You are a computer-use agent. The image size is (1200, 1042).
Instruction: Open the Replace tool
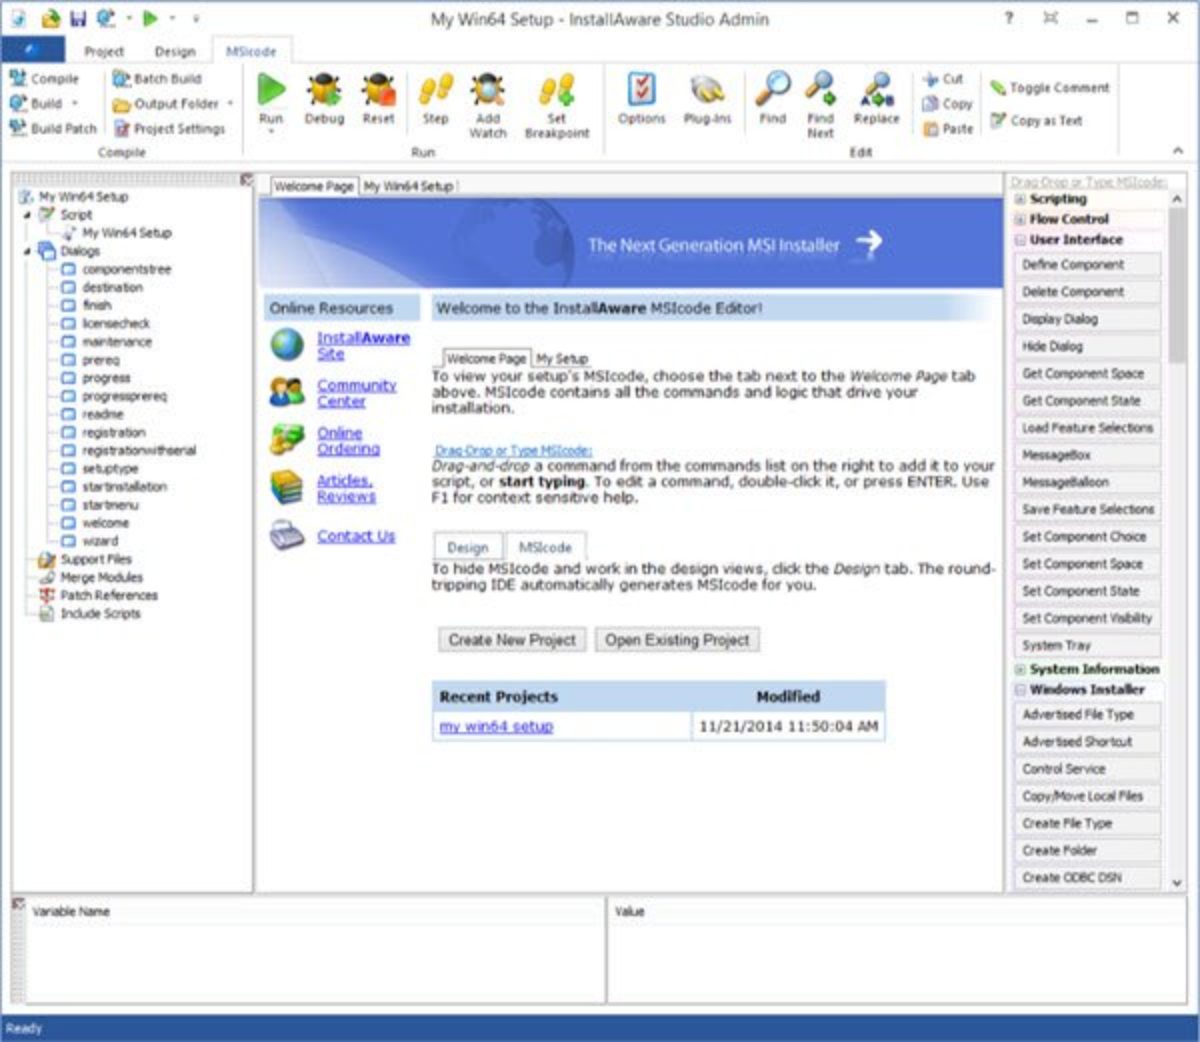pos(876,98)
